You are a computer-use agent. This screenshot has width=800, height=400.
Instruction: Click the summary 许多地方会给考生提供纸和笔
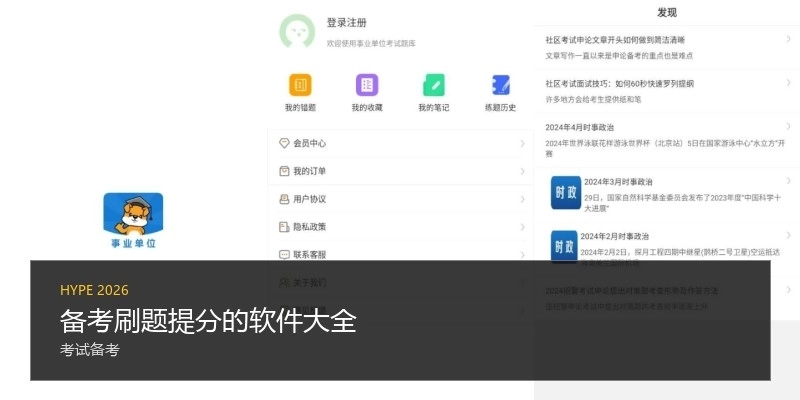[593, 99]
